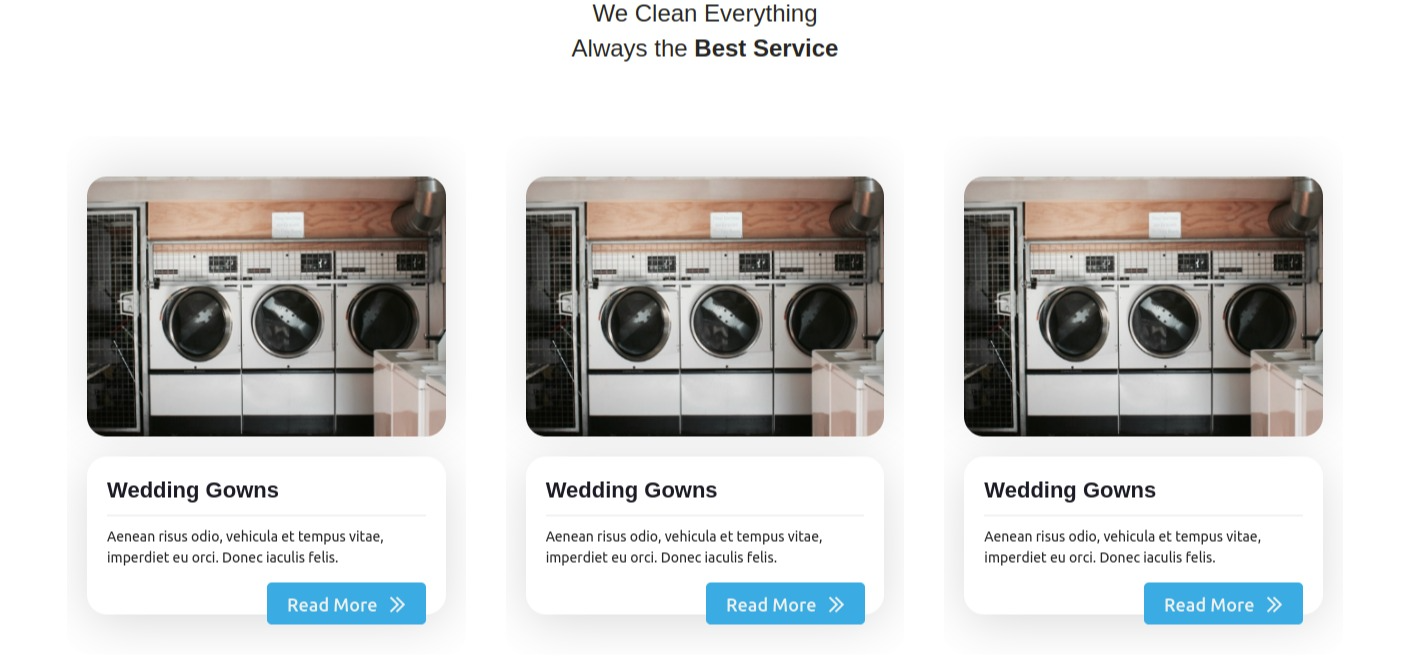Click the divider line under the left card title
This screenshot has height=657, width=1405.
[x=266, y=516]
